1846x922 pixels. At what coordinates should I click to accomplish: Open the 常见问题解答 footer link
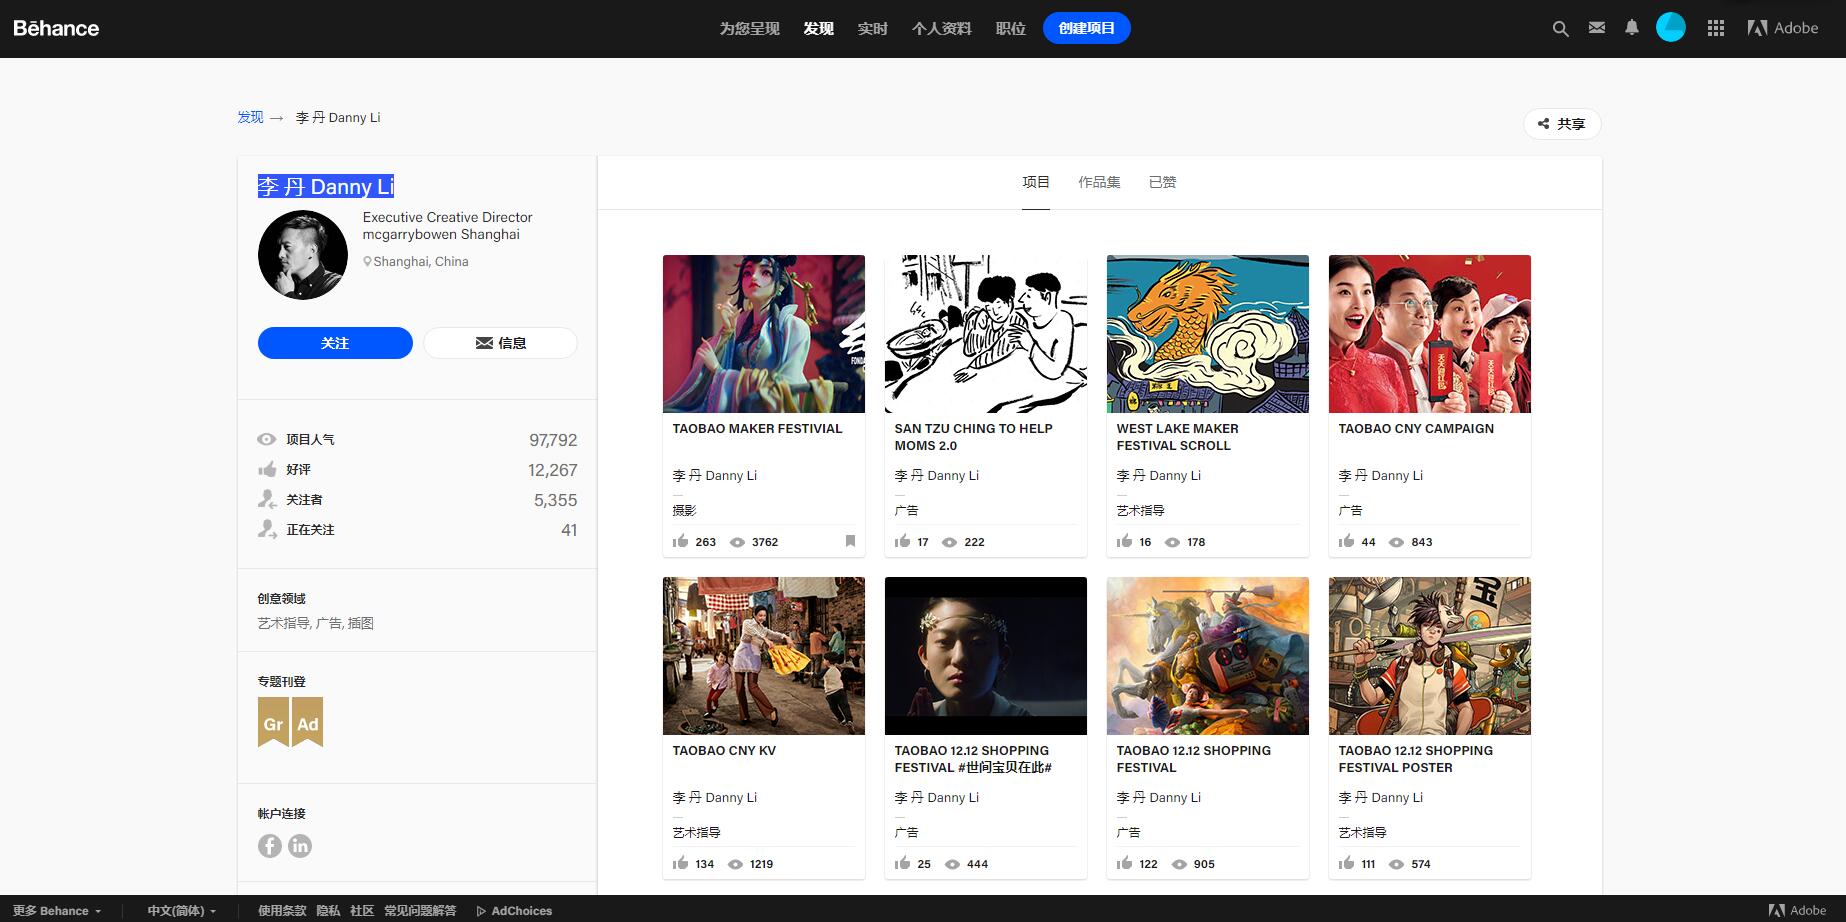point(420,910)
